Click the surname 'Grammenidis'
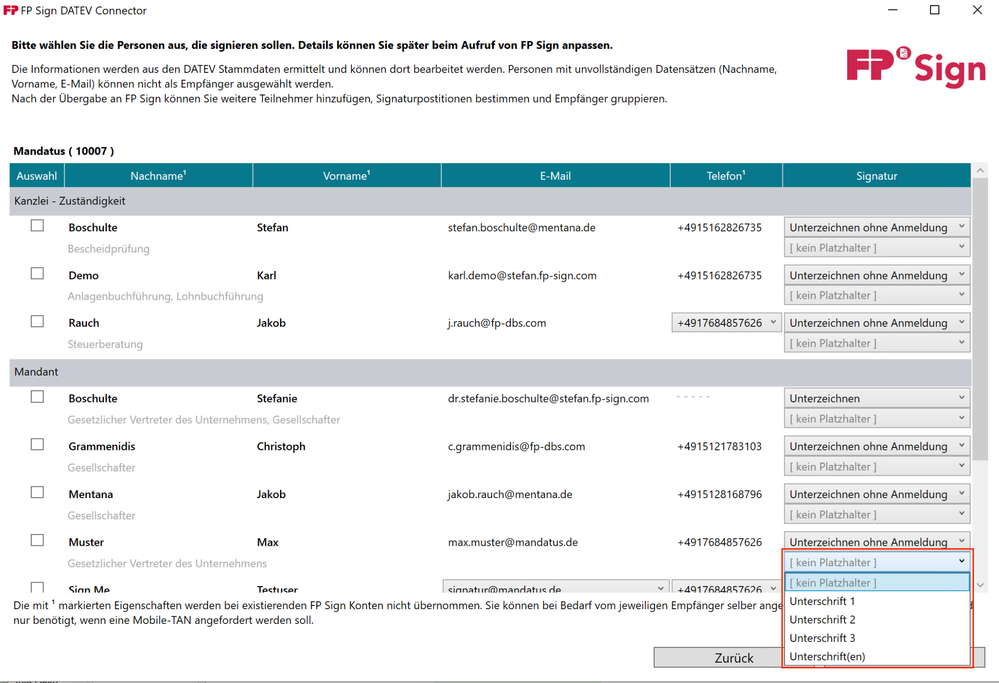Image resolution: width=999 pixels, height=683 pixels. click(x=102, y=446)
